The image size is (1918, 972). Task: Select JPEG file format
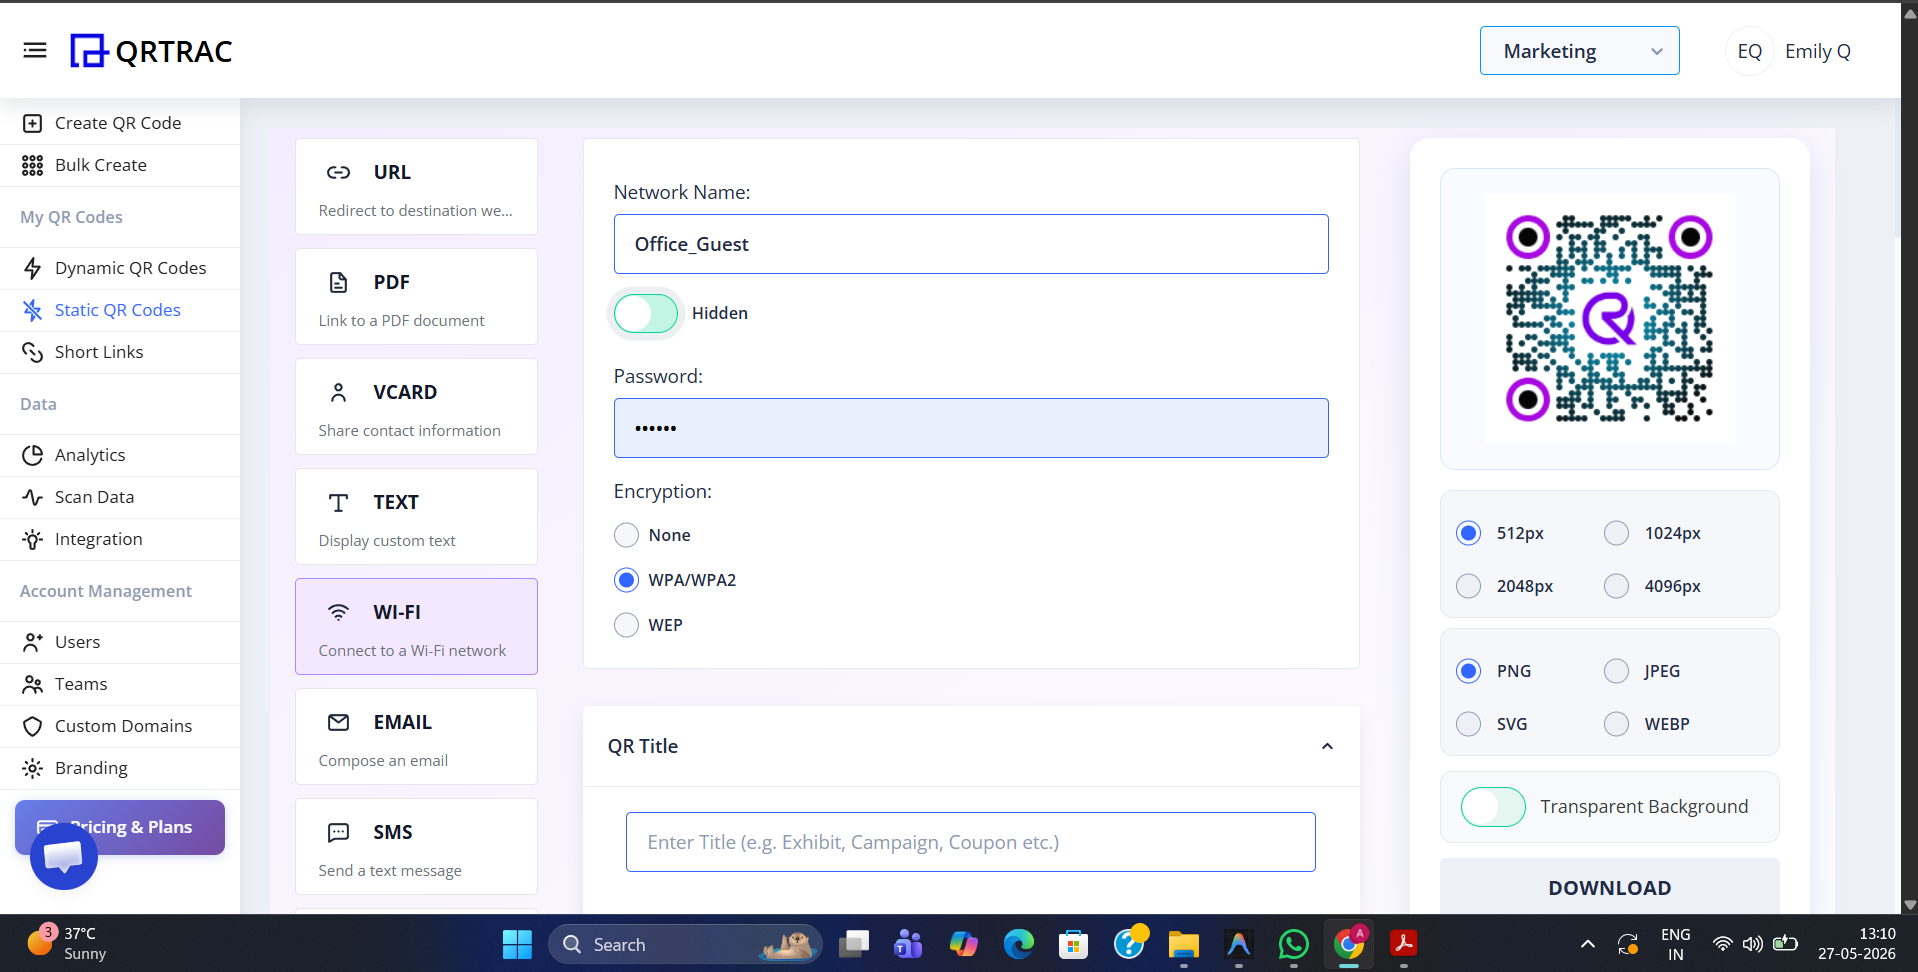pyautogui.click(x=1617, y=671)
